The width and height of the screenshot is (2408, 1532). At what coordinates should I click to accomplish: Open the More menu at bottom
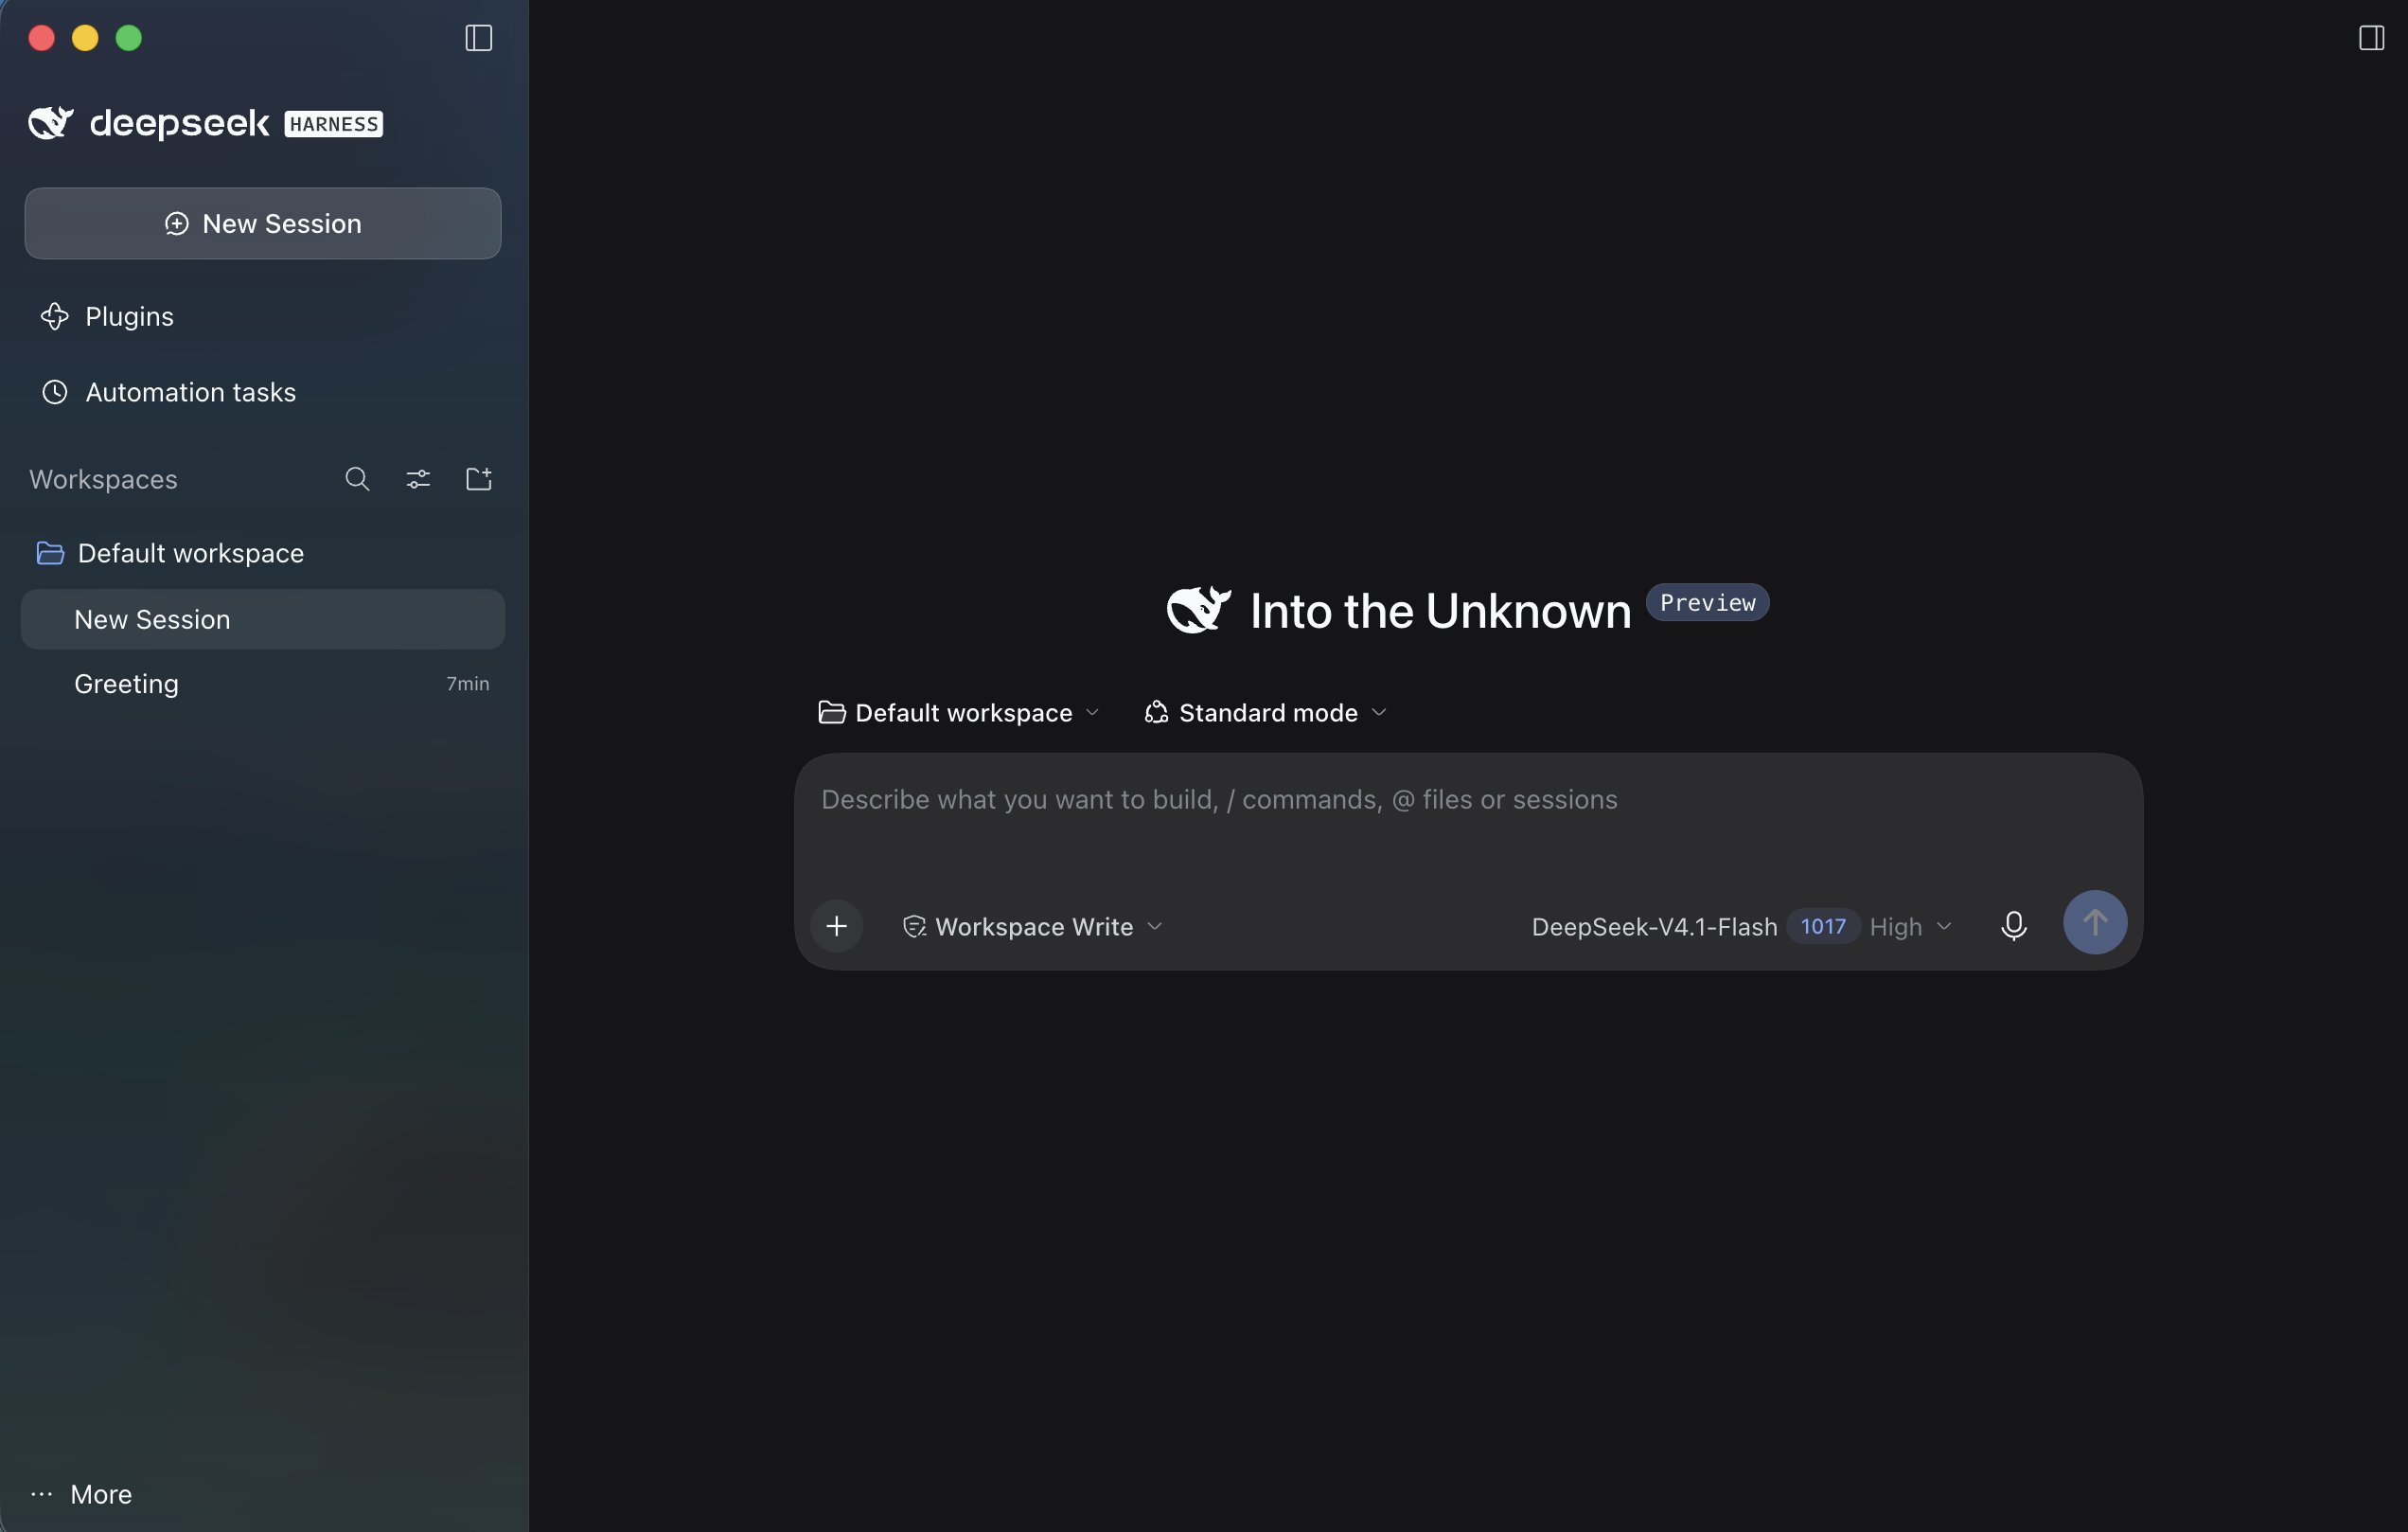[x=81, y=1494]
